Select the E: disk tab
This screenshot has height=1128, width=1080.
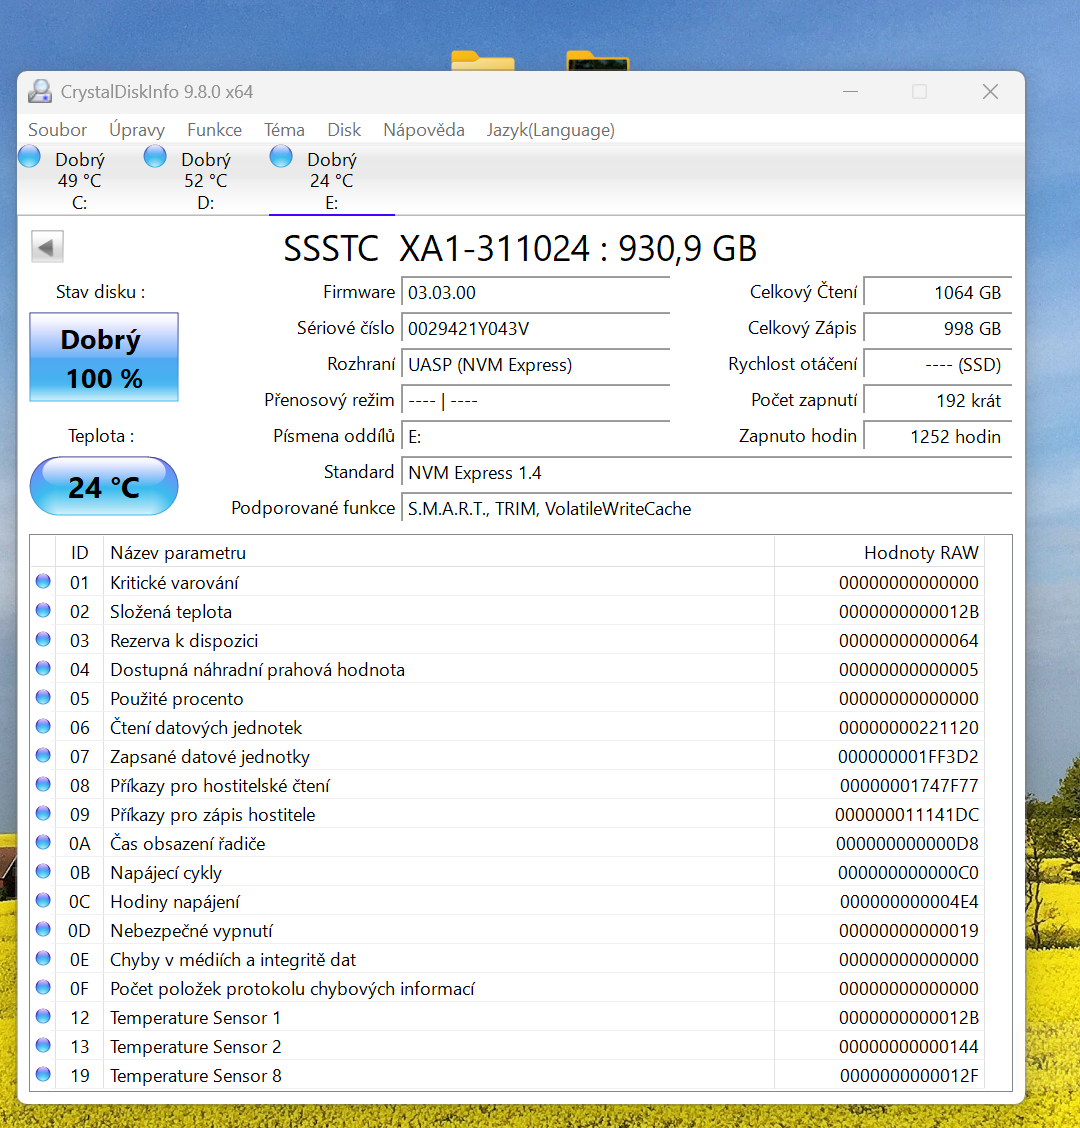point(332,180)
